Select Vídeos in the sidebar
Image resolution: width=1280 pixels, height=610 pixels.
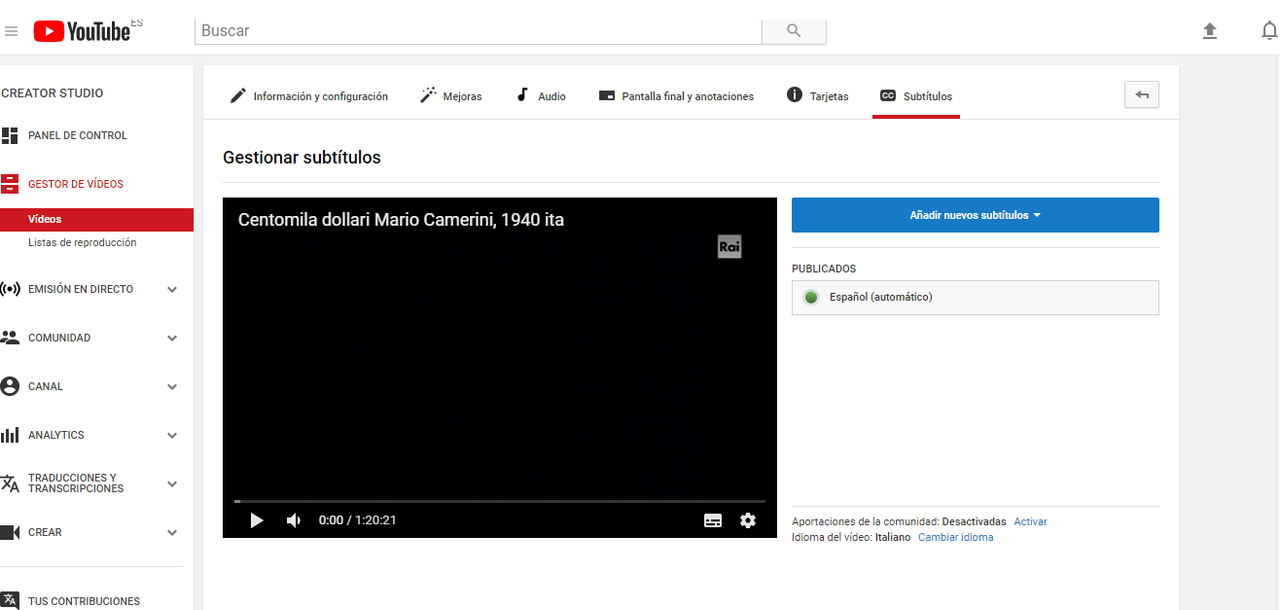point(96,219)
